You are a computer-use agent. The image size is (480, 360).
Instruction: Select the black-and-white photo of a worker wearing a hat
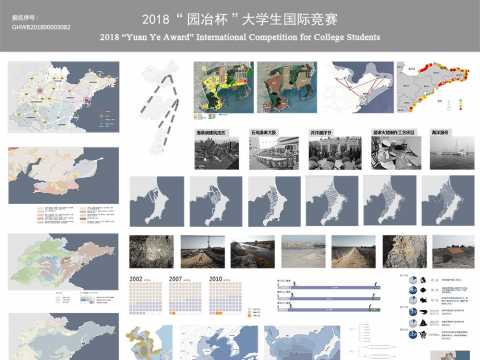396,153
